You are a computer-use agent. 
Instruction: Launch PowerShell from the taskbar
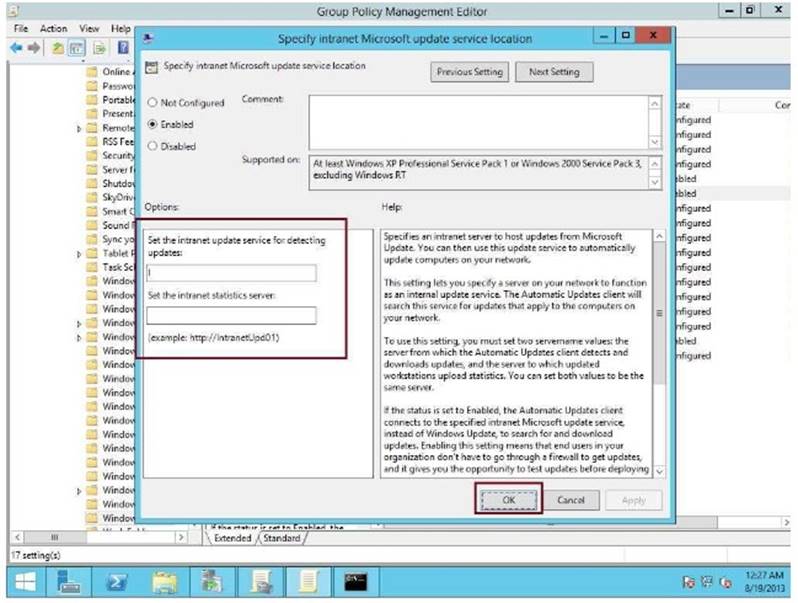tap(117, 581)
